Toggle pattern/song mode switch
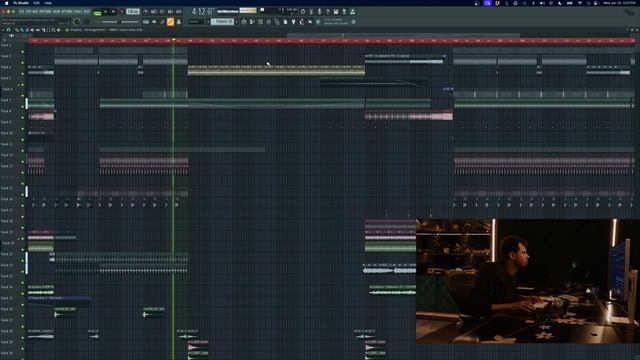The image size is (640, 360). click(97, 12)
